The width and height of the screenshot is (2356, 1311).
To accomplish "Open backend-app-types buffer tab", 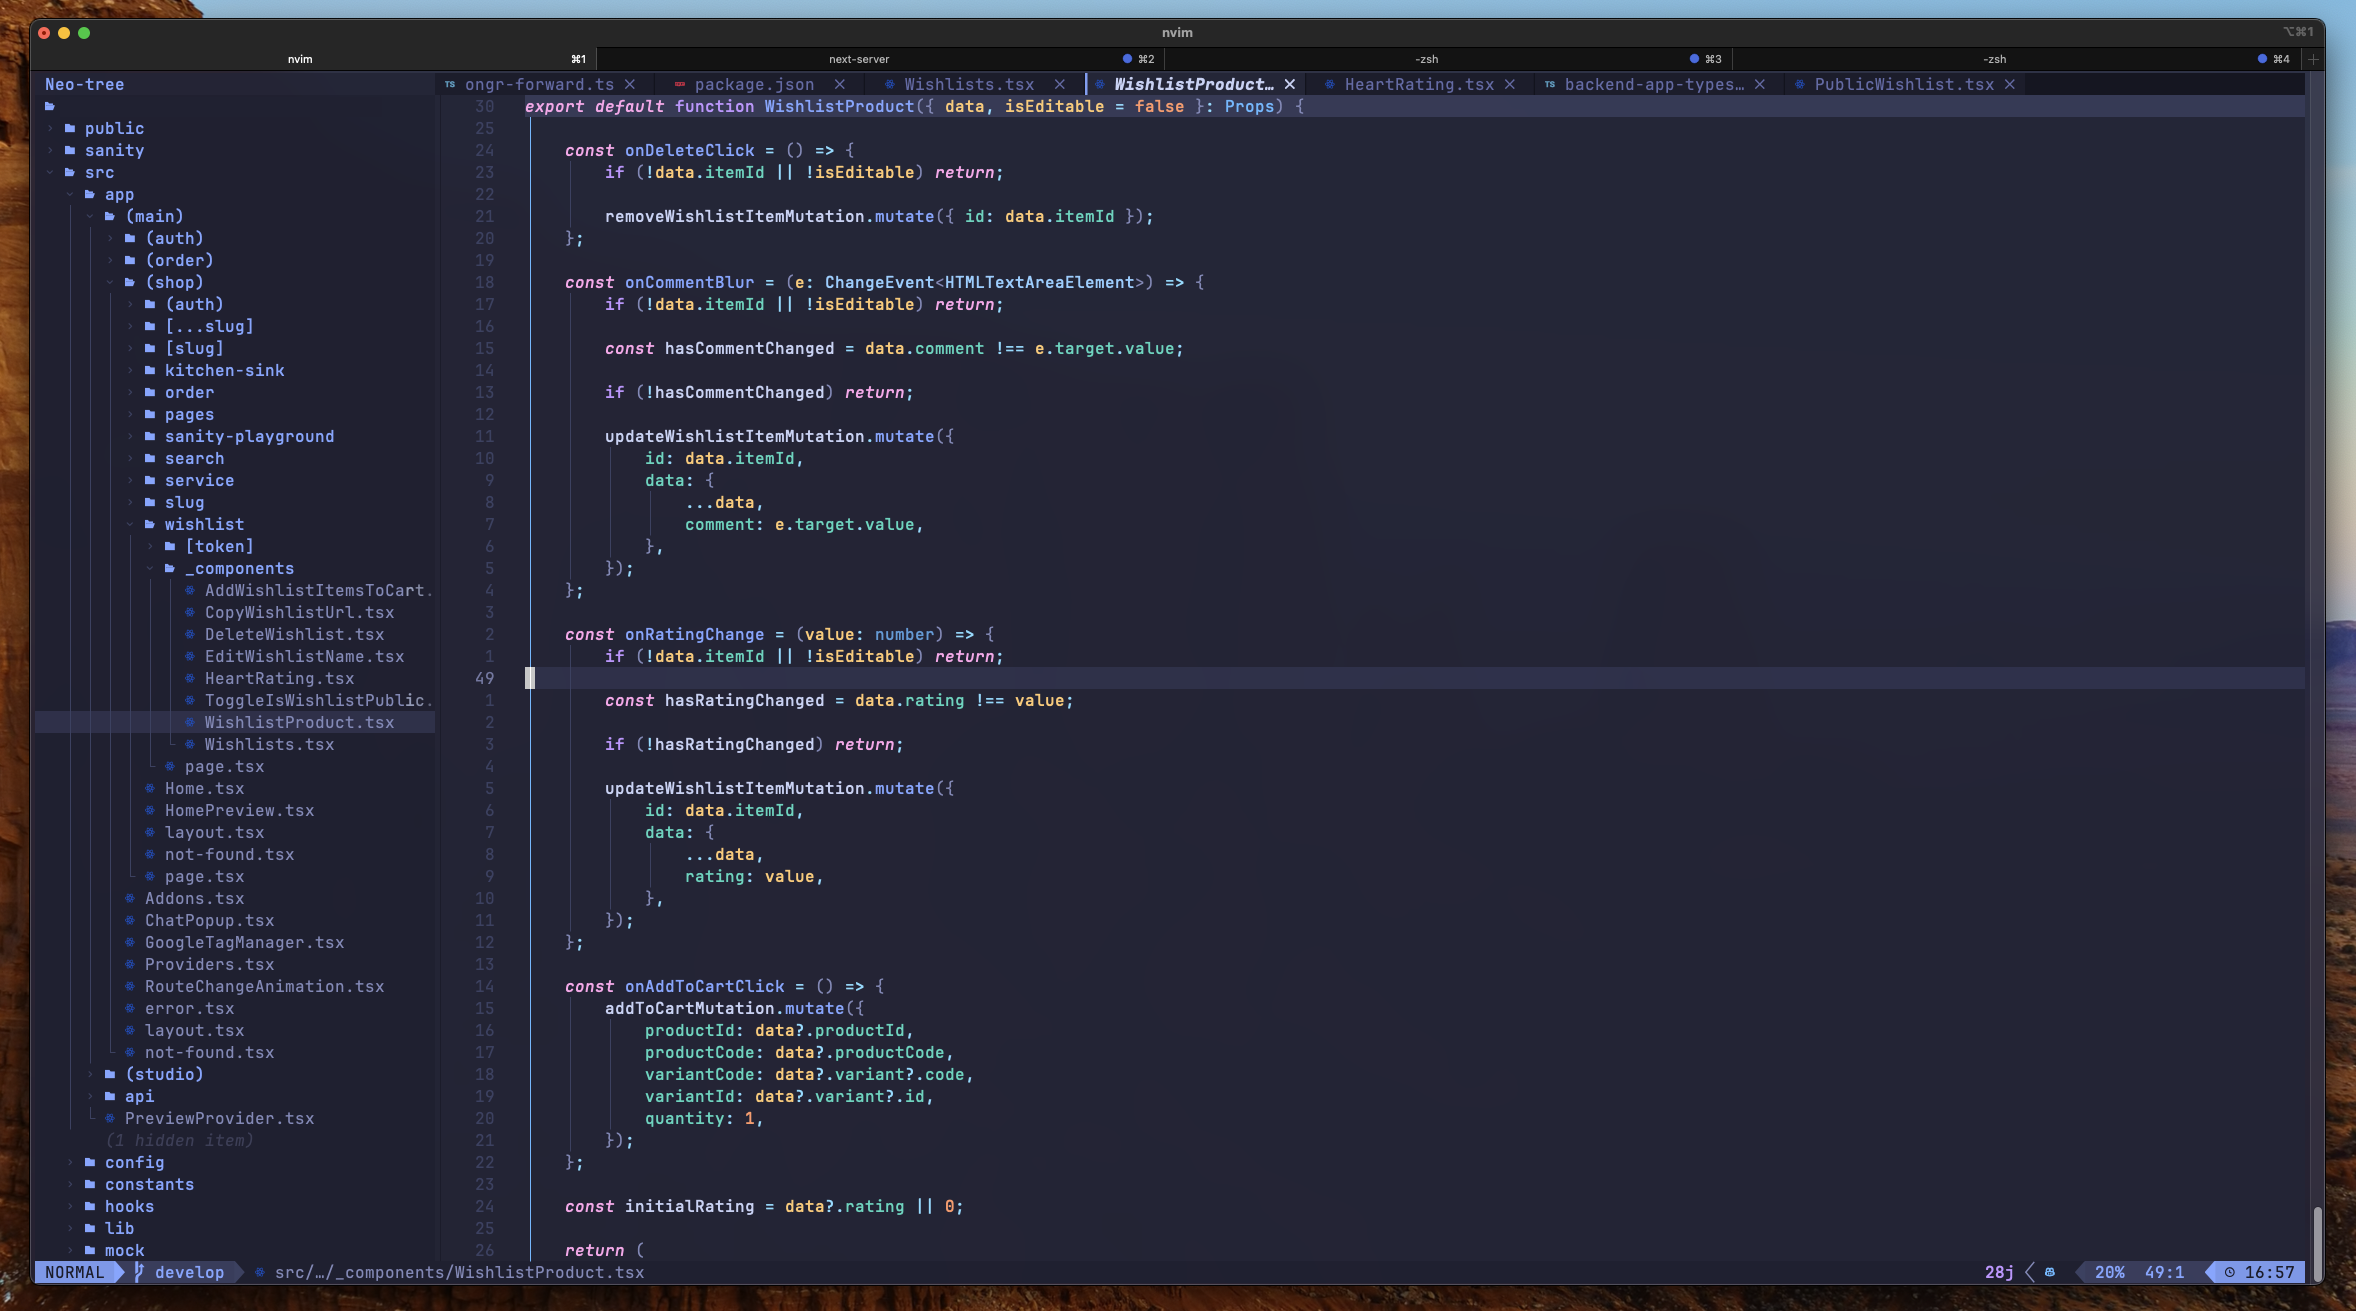I will (1652, 84).
